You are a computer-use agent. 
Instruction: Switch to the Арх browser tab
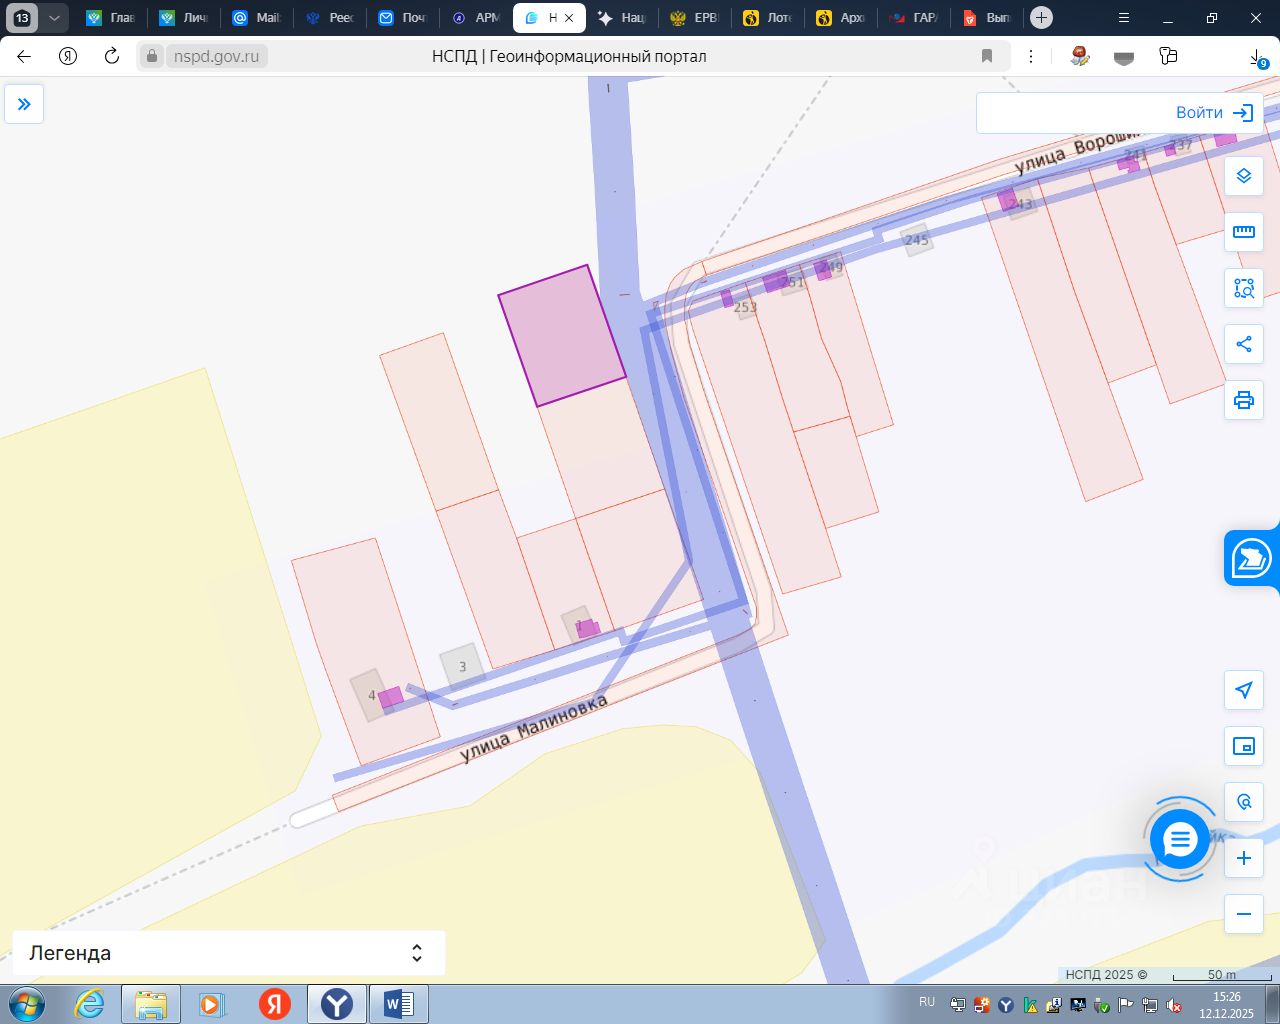point(841,18)
